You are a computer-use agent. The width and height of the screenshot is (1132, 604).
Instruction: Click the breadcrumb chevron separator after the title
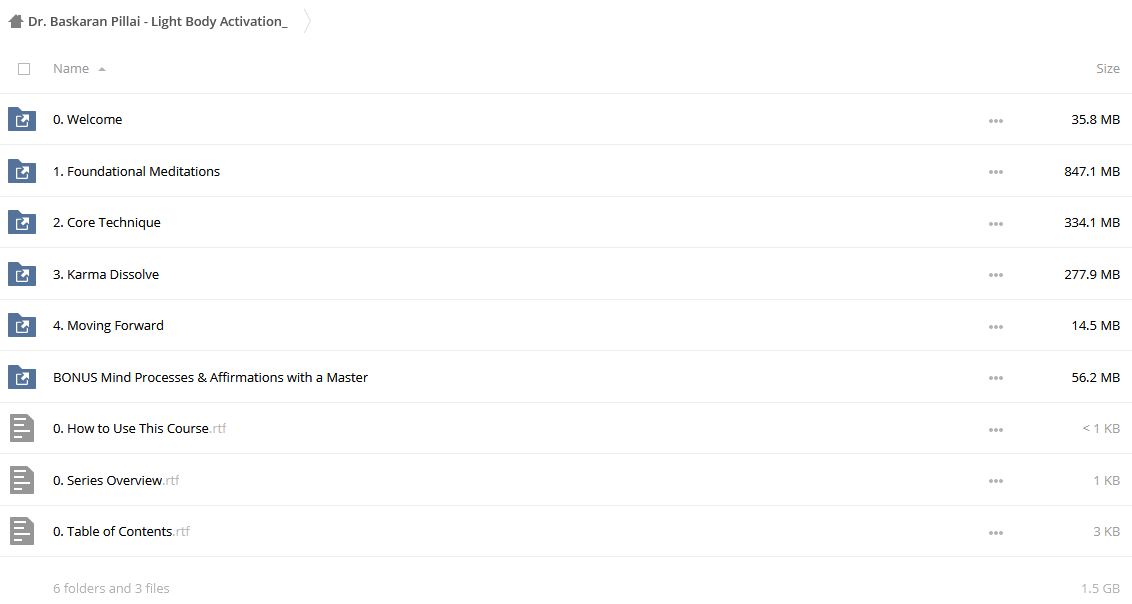pyautogui.click(x=308, y=22)
